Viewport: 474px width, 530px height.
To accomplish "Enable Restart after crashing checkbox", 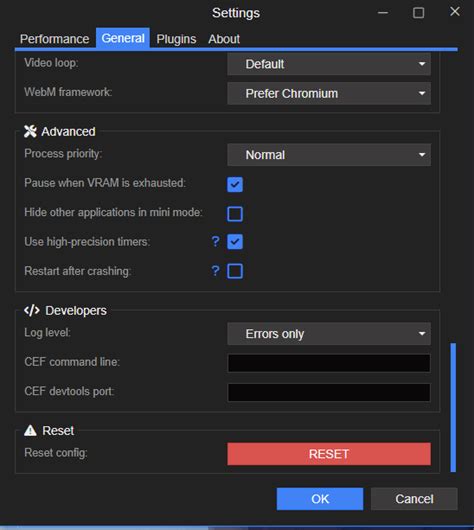I will (235, 271).
